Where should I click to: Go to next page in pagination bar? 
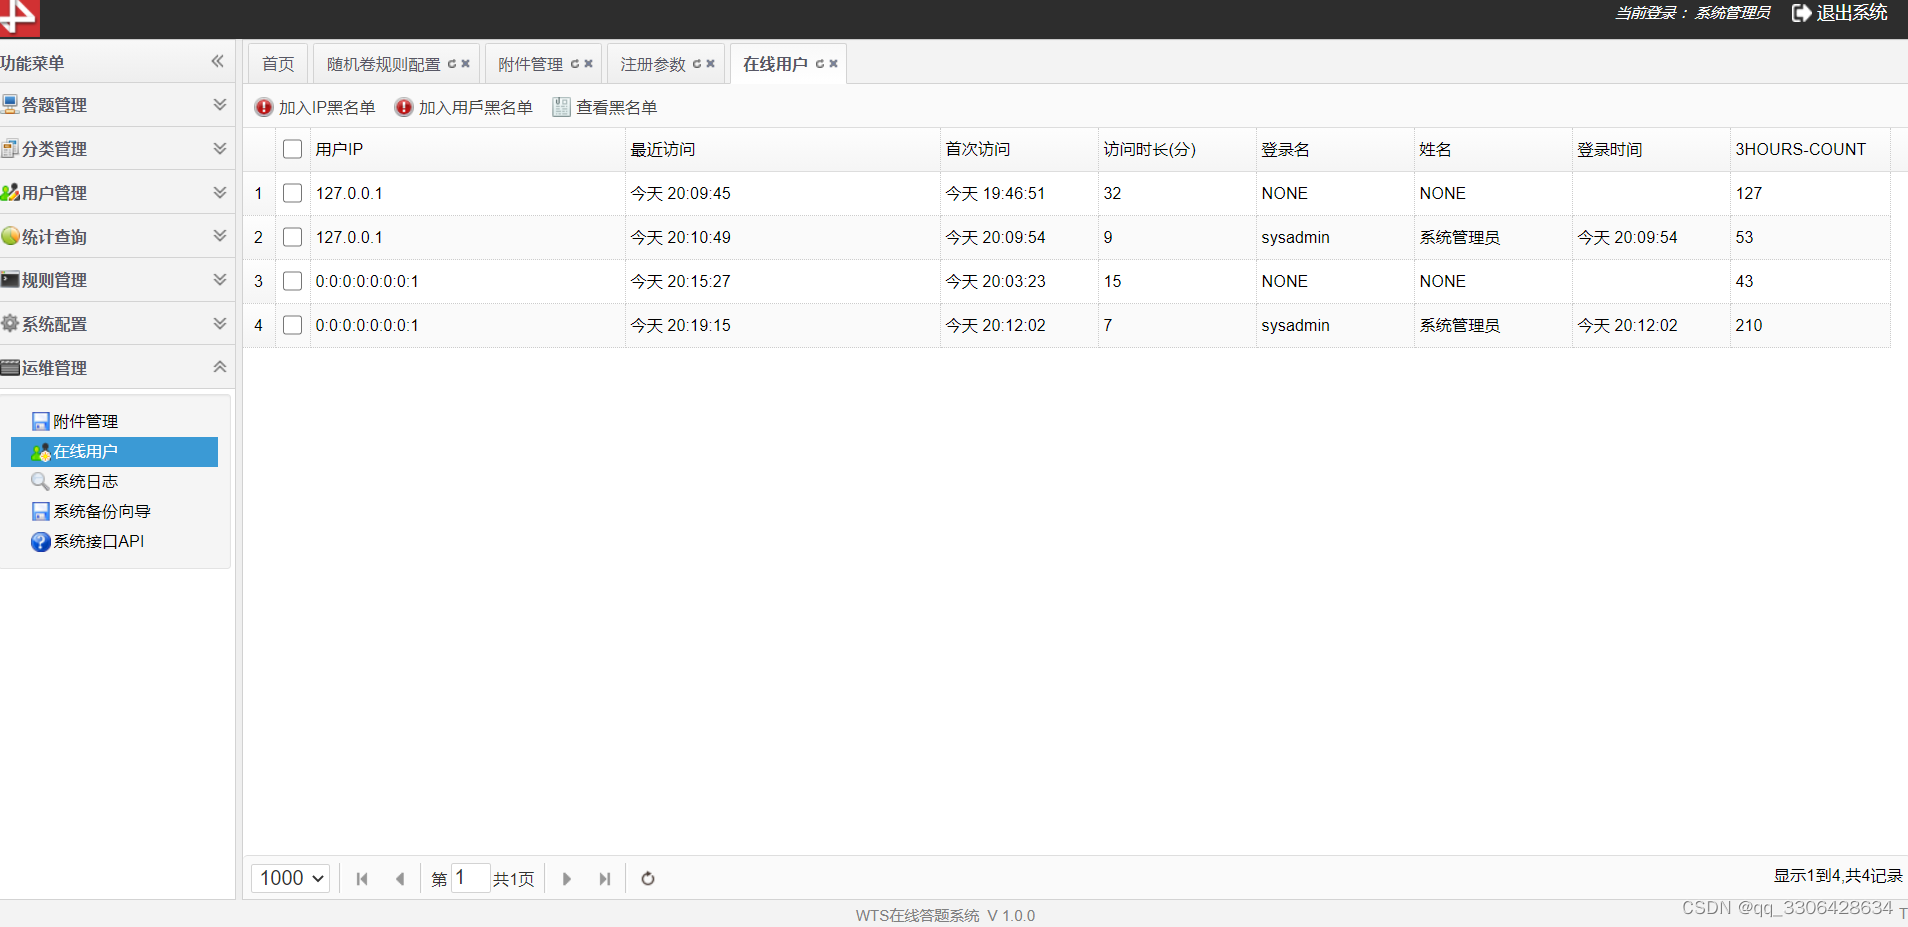(567, 878)
